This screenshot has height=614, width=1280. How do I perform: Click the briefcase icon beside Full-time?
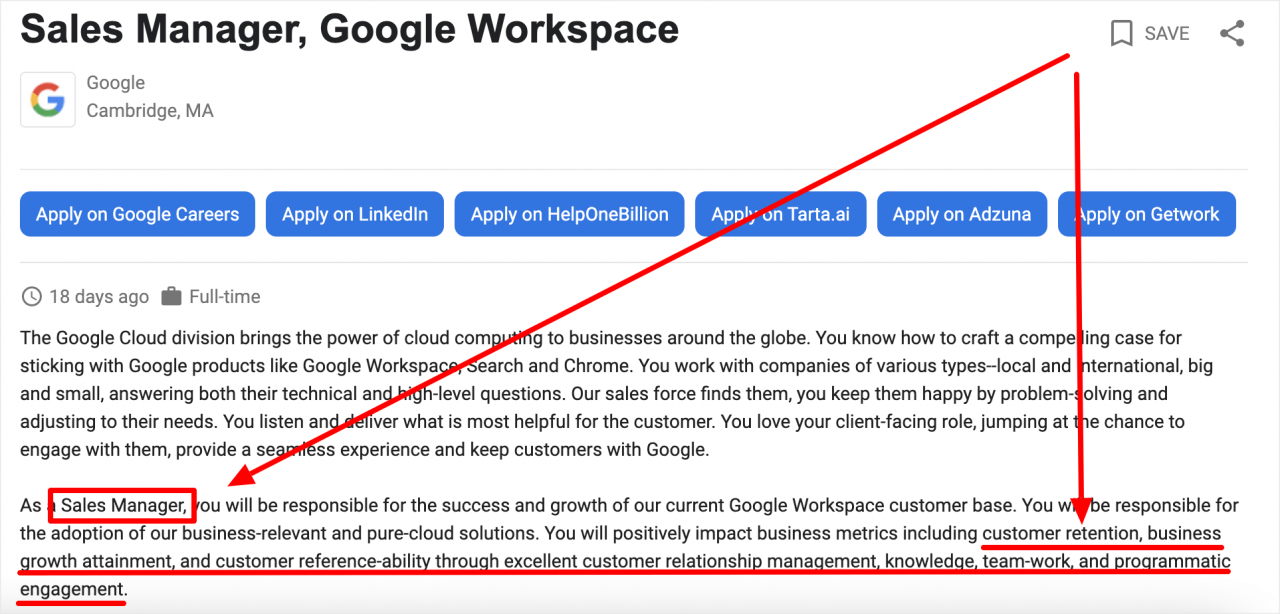171,297
